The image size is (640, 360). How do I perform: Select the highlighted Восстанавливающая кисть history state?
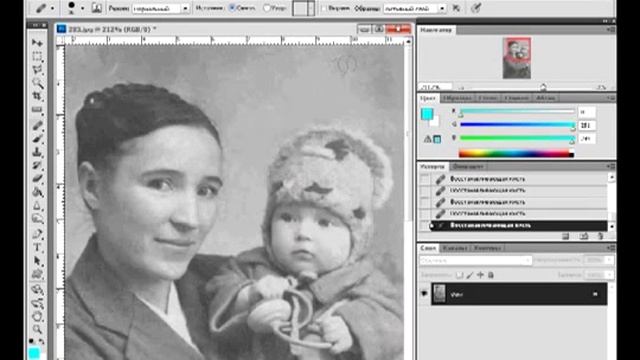coord(518,225)
